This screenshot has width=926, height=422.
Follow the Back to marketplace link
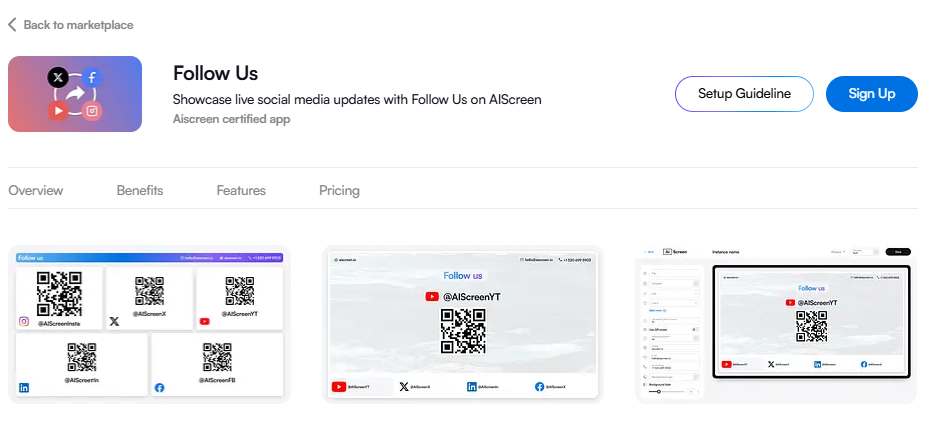coord(78,25)
